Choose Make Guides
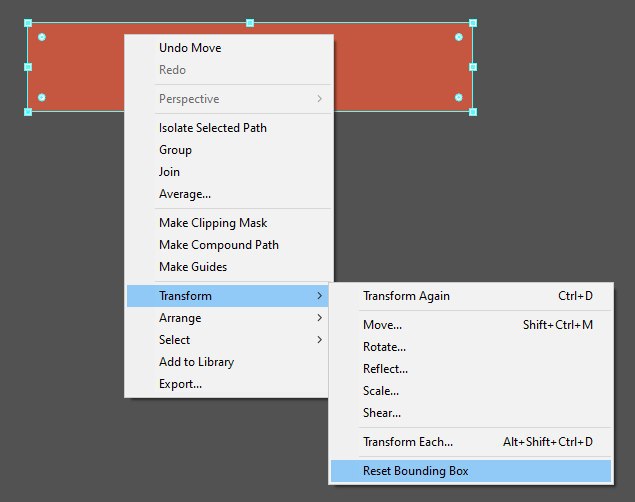 (x=229, y=267)
